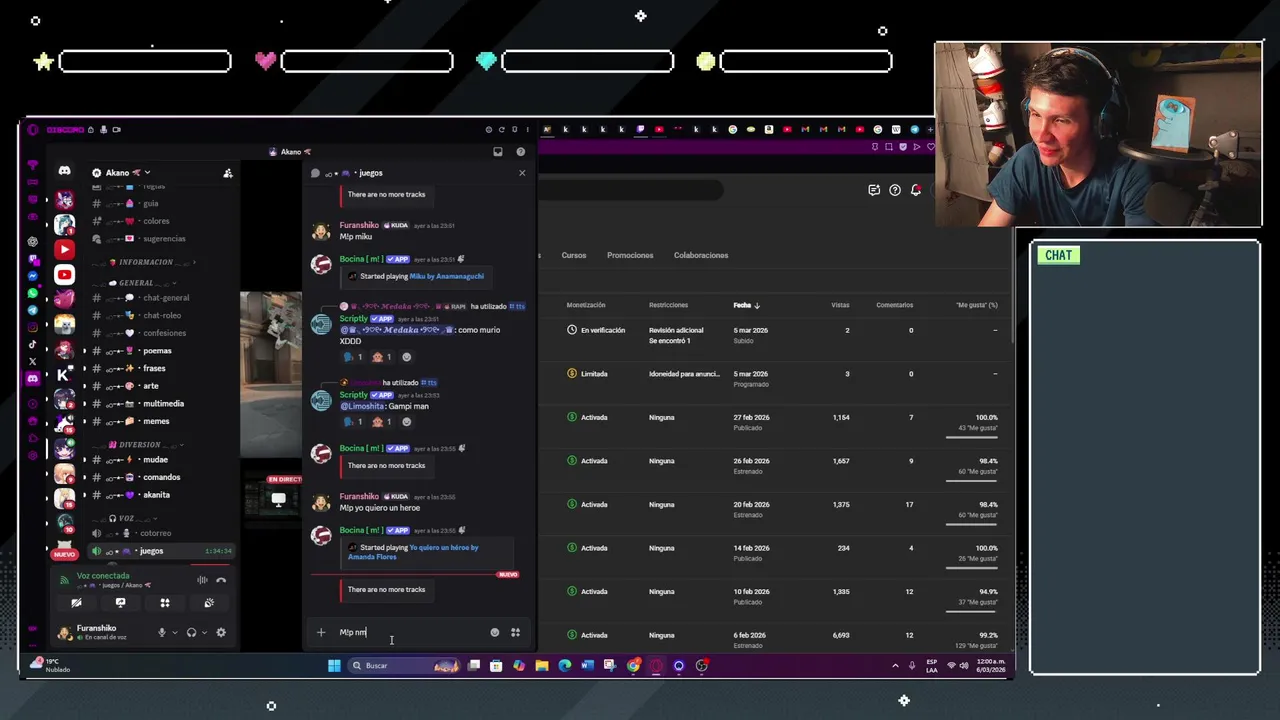Open YouTube Studio notifications bell
The image size is (1280, 720).
(915, 190)
